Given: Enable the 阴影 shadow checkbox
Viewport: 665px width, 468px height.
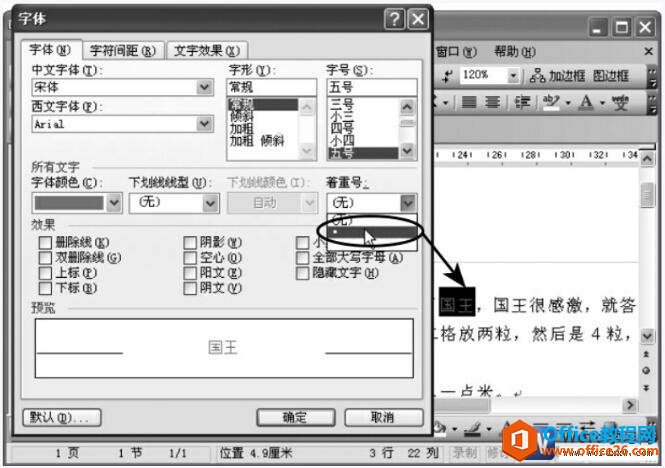Looking at the screenshot, I should pos(190,243).
